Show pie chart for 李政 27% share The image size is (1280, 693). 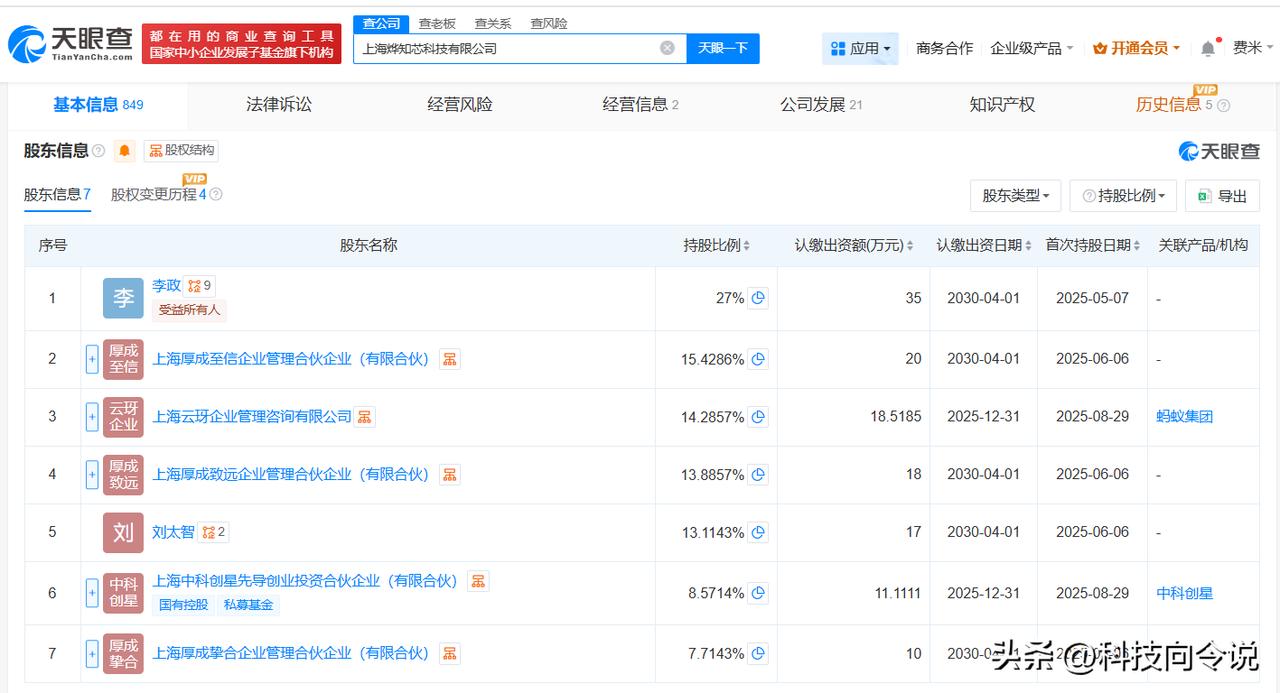(x=758, y=298)
